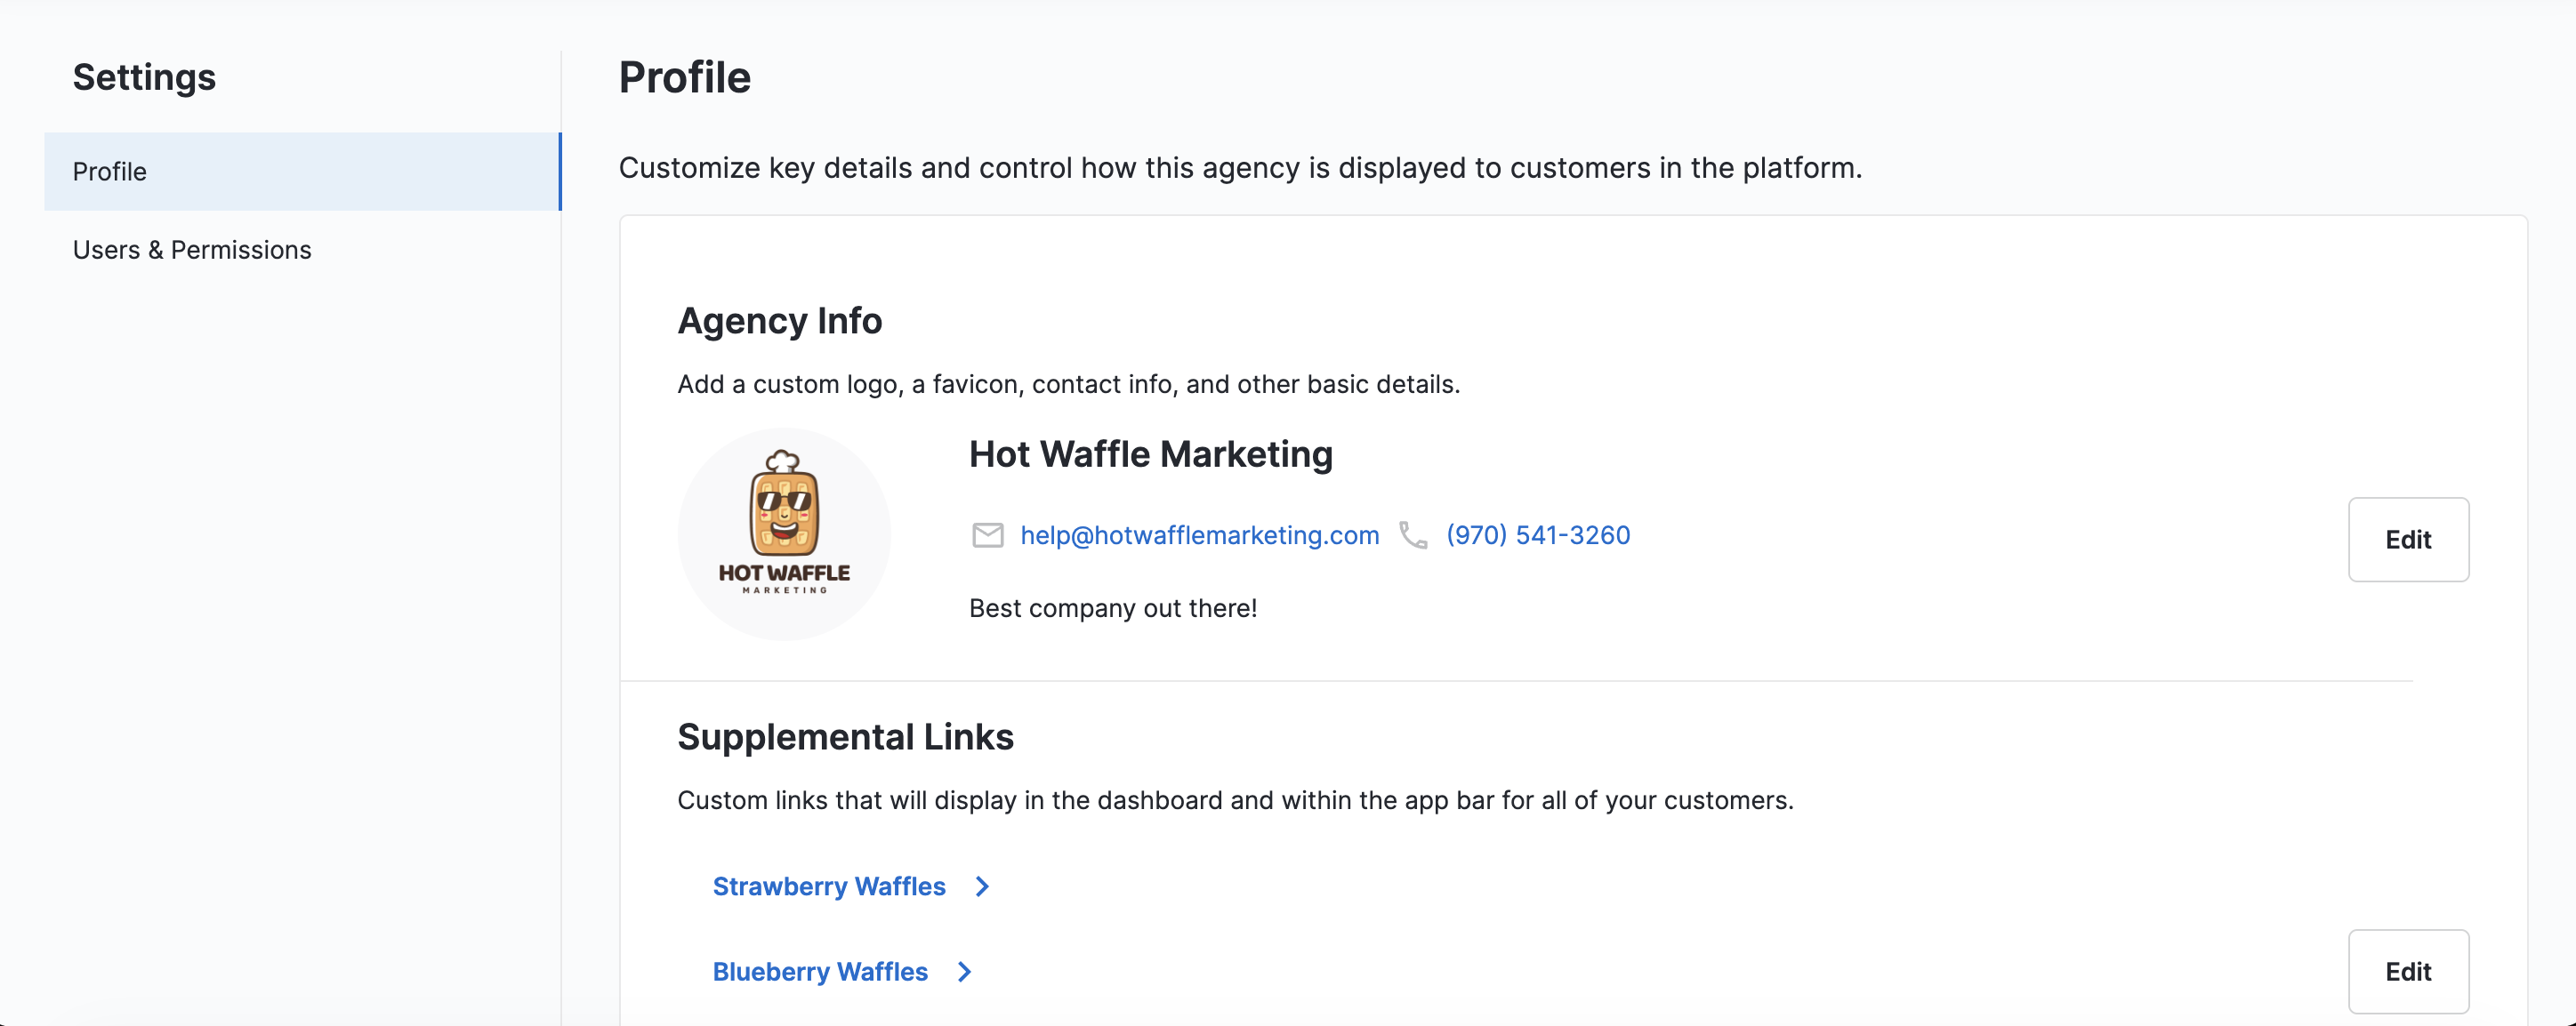2576x1026 pixels.
Task: Click the "Best company out there!" description
Action: (1112, 608)
